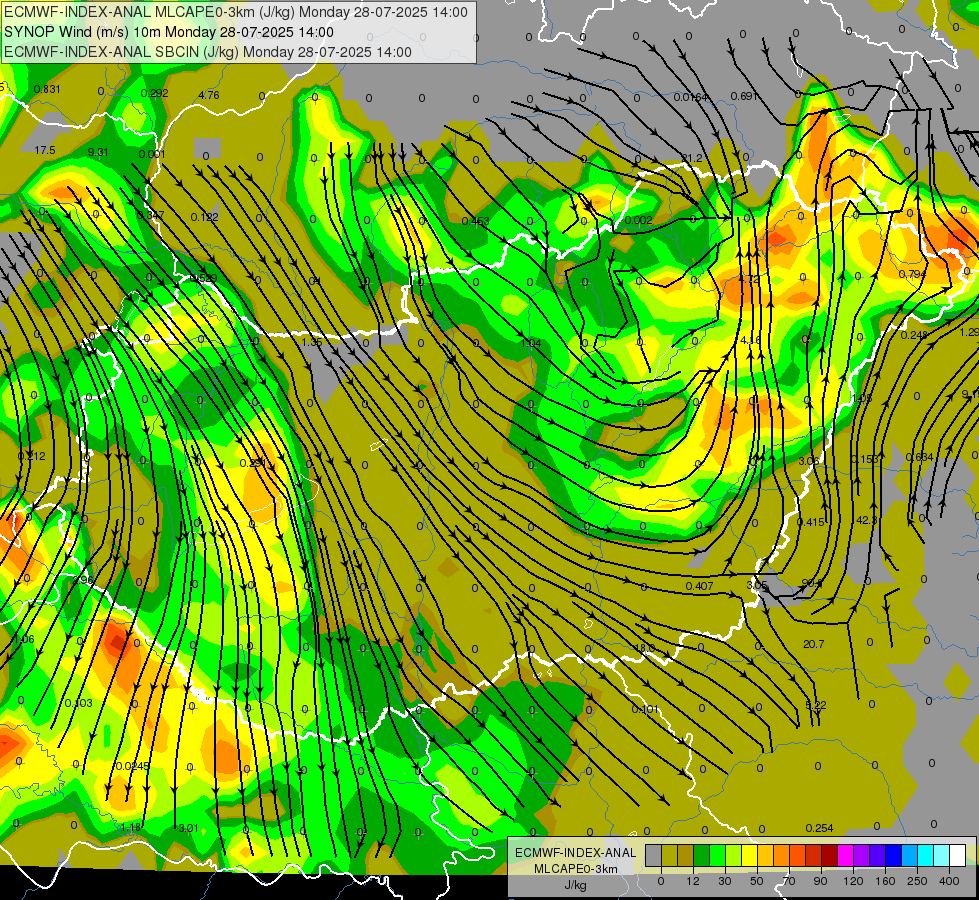Select the pure blue legend swatch
This screenshot has width=979, height=900.
894,855
